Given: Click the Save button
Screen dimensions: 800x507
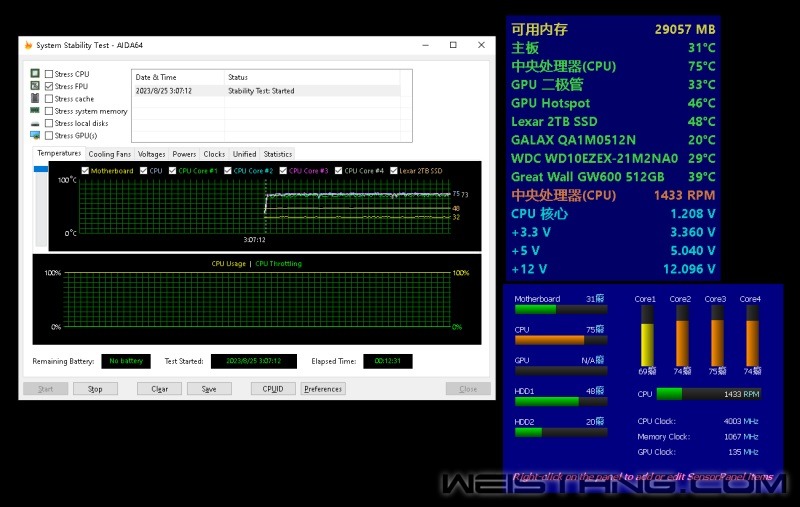Looking at the screenshot, I should pos(209,389).
